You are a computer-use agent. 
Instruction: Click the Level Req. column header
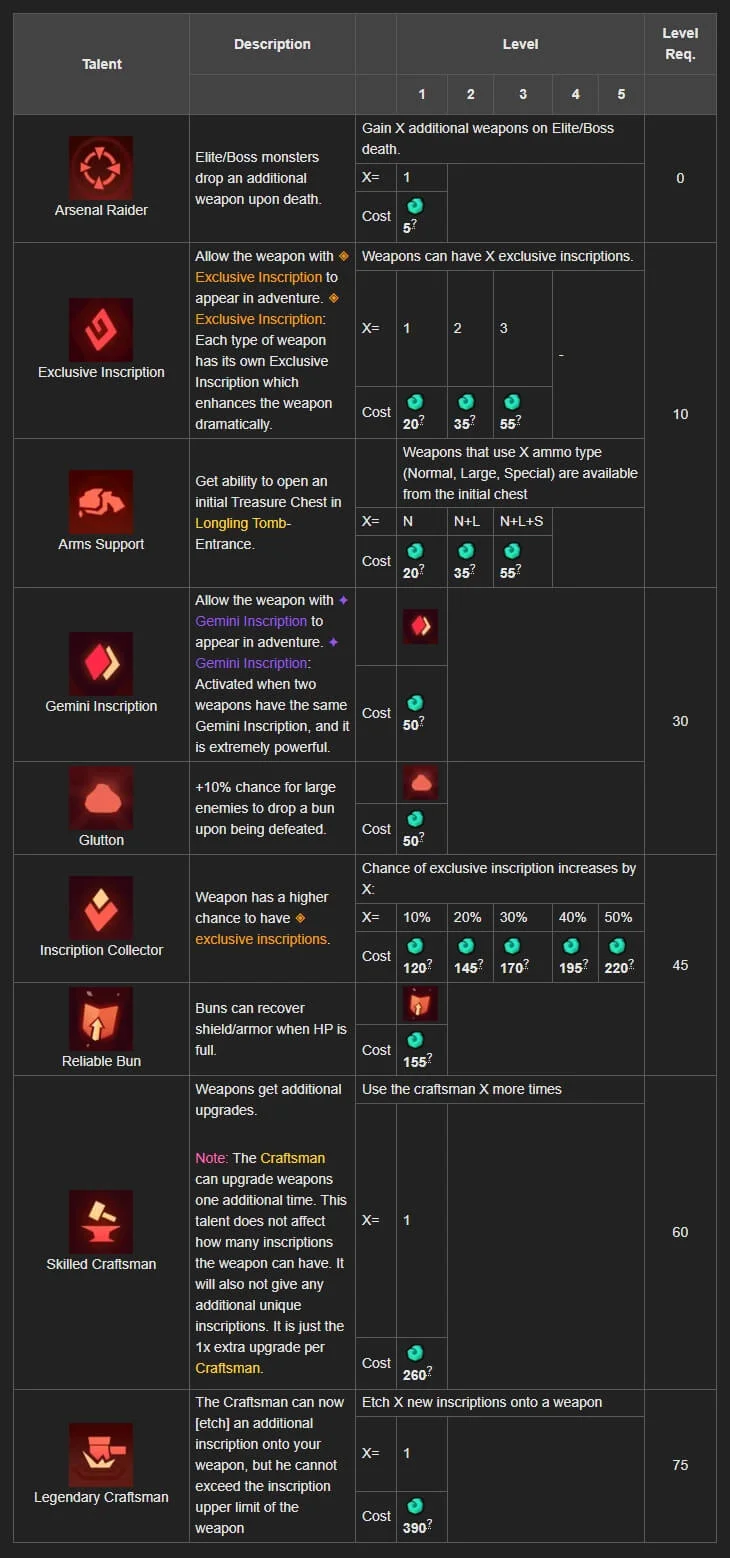(680, 44)
